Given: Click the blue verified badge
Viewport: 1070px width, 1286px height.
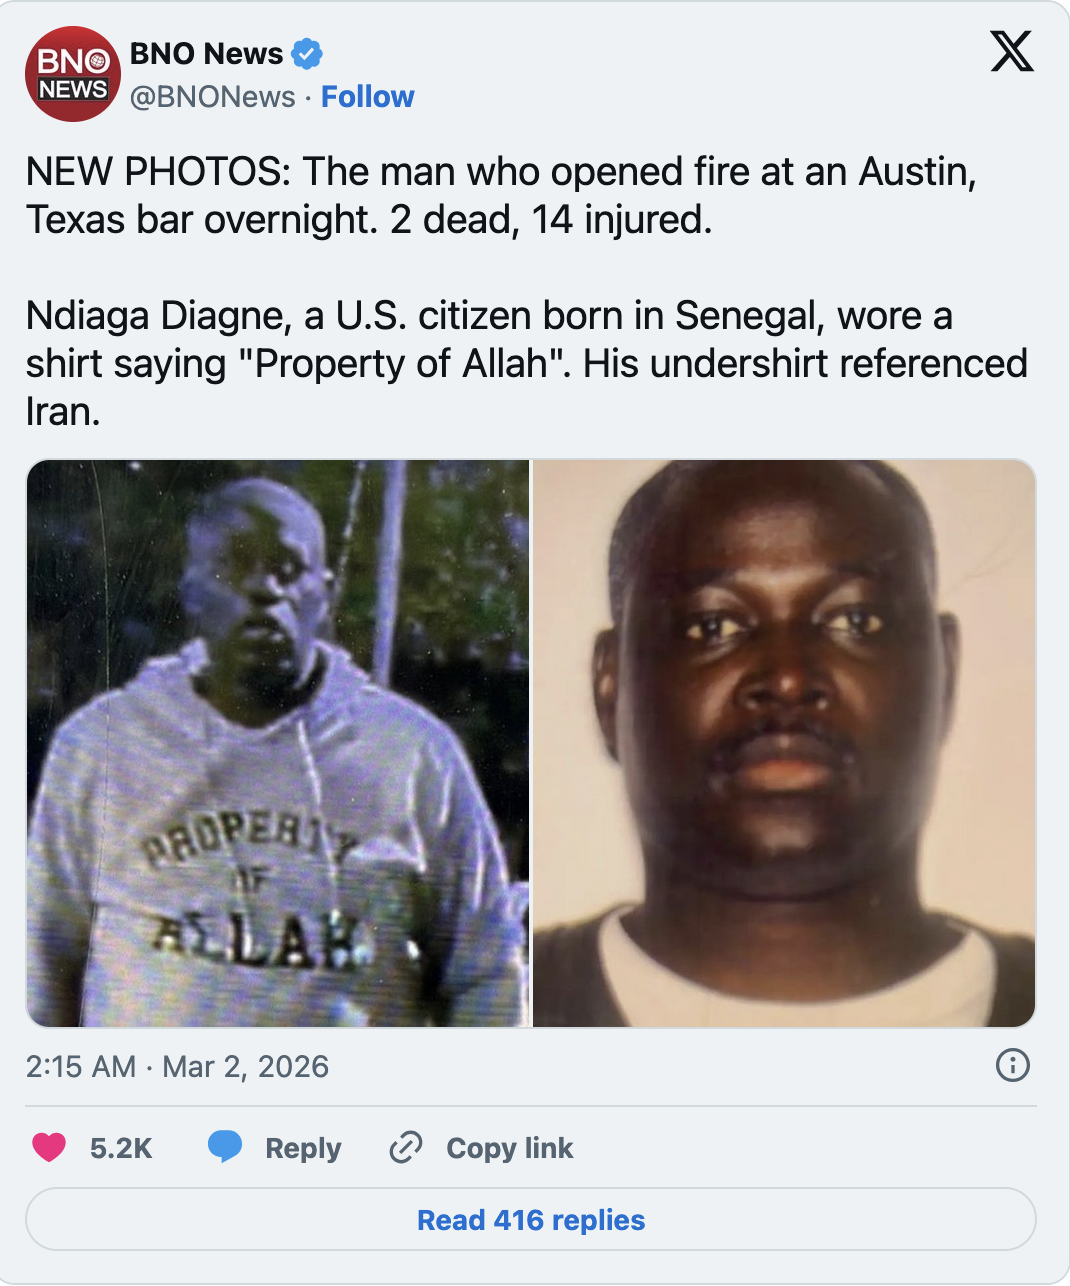Looking at the screenshot, I should (307, 54).
